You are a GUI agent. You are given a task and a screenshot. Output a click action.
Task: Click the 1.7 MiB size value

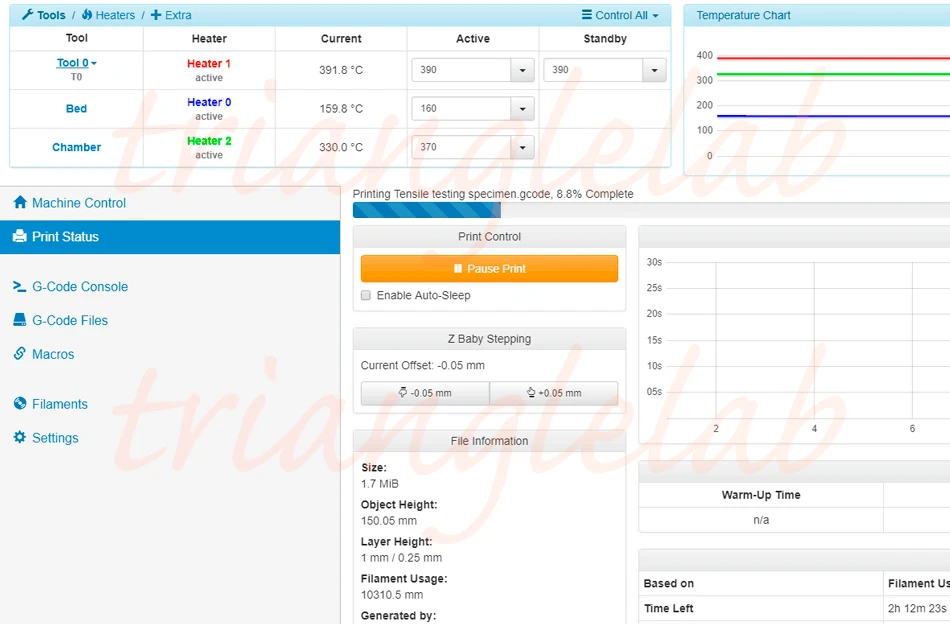(380, 484)
